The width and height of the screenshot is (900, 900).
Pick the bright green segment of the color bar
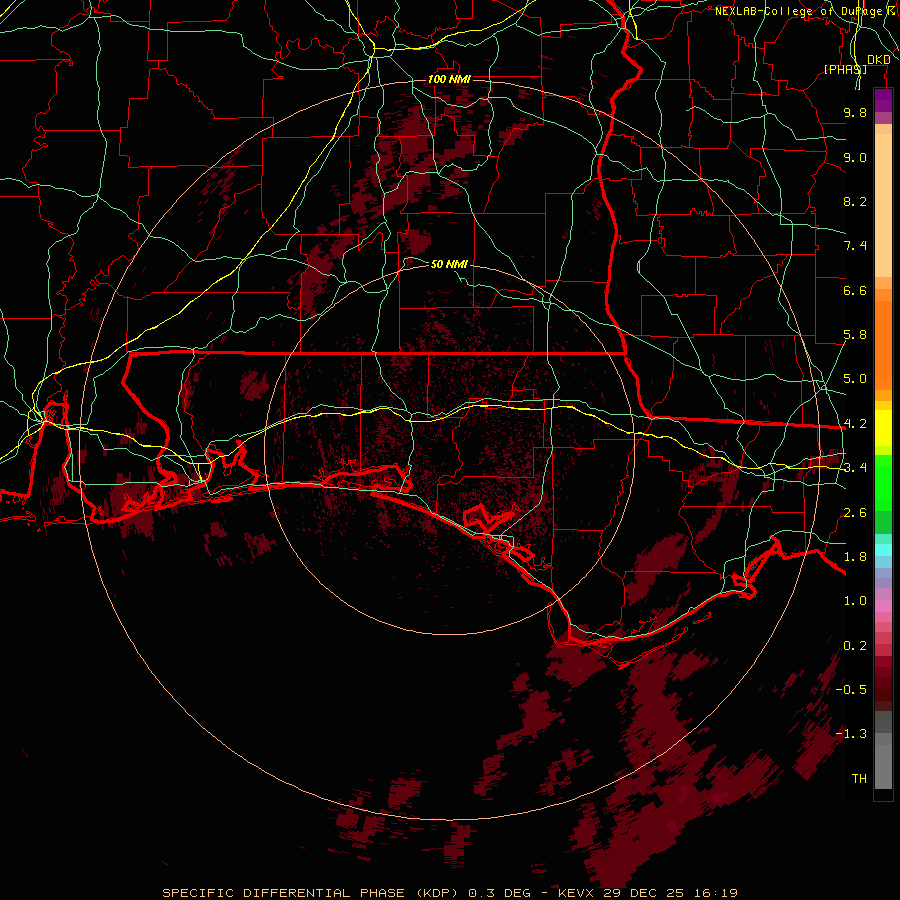pyautogui.click(x=883, y=482)
